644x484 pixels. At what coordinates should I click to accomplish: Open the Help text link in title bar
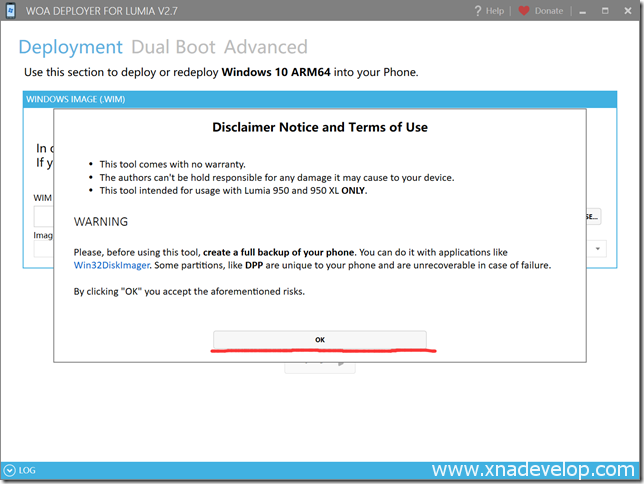[495, 11]
